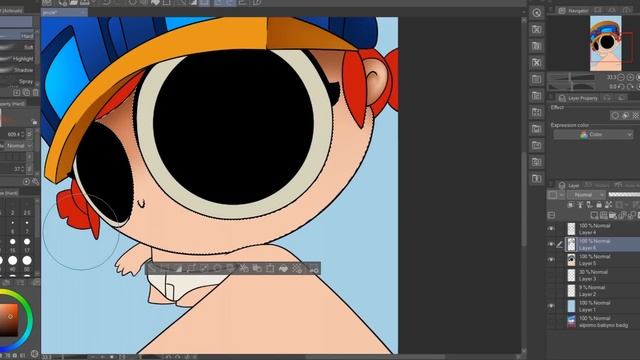
Task: Switch to the Navigator tab
Action: tap(574, 11)
